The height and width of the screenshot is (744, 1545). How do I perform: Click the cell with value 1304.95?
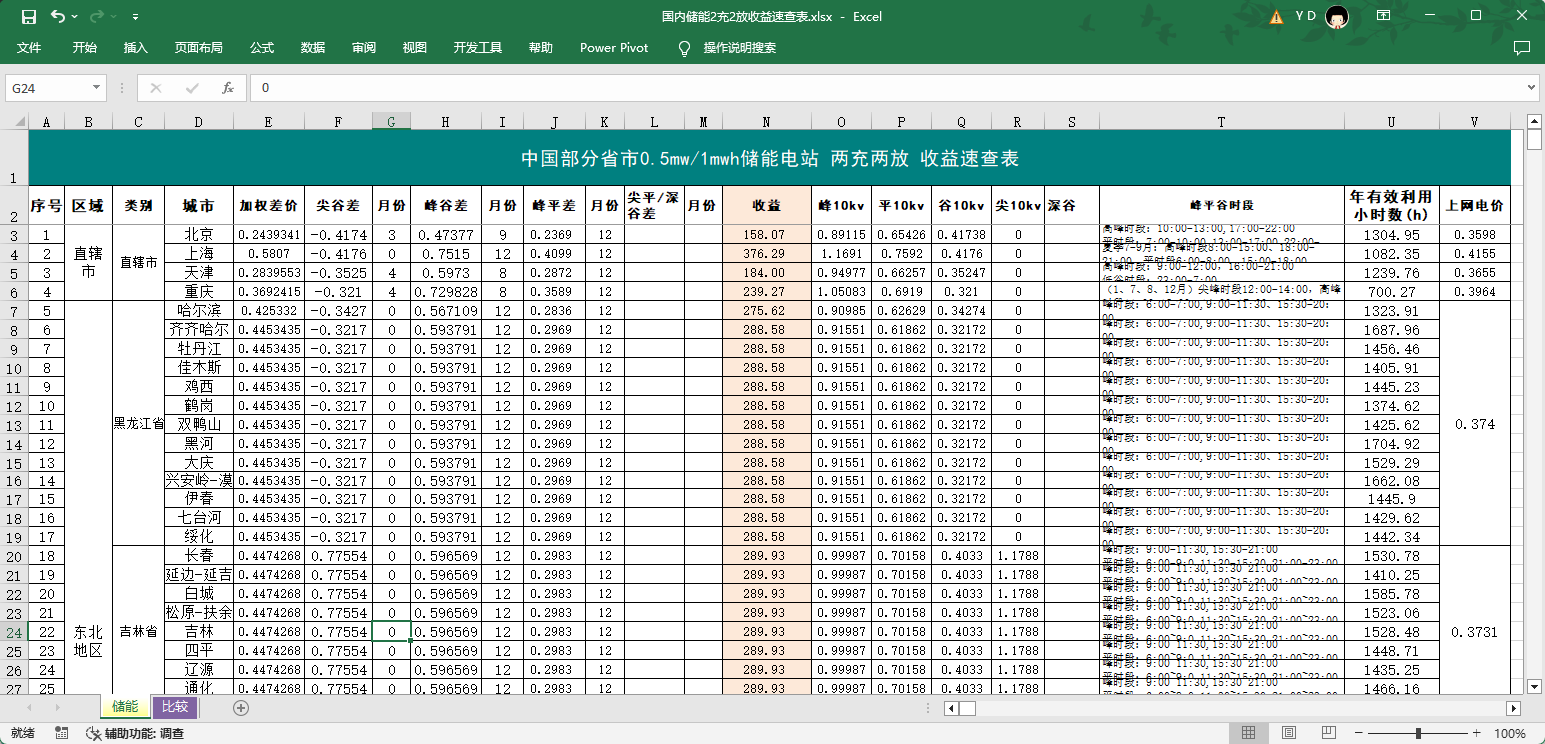tap(1391, 235)
